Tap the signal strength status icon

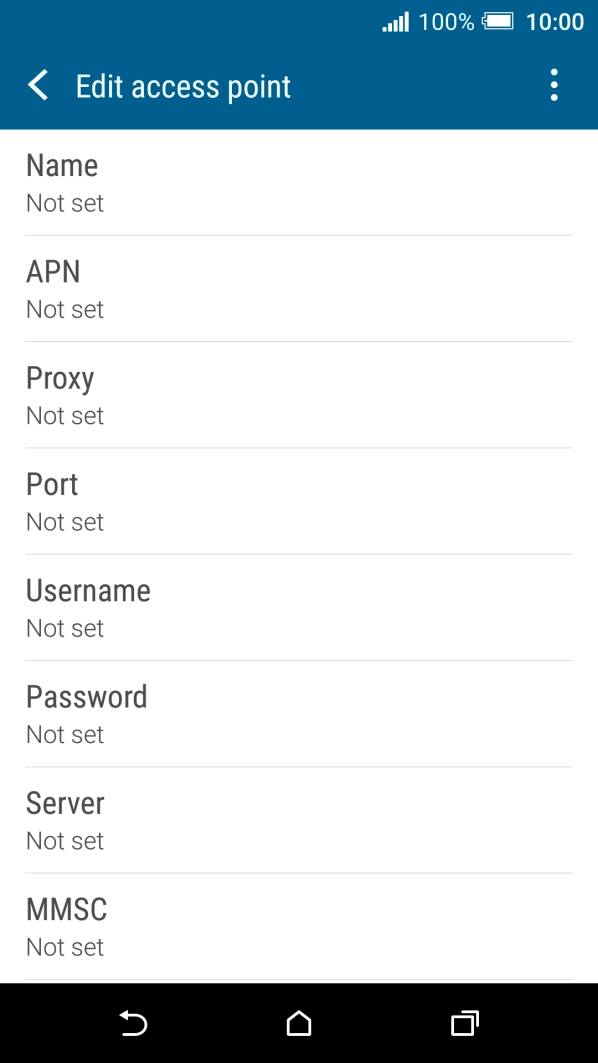[x=395, y=22]
